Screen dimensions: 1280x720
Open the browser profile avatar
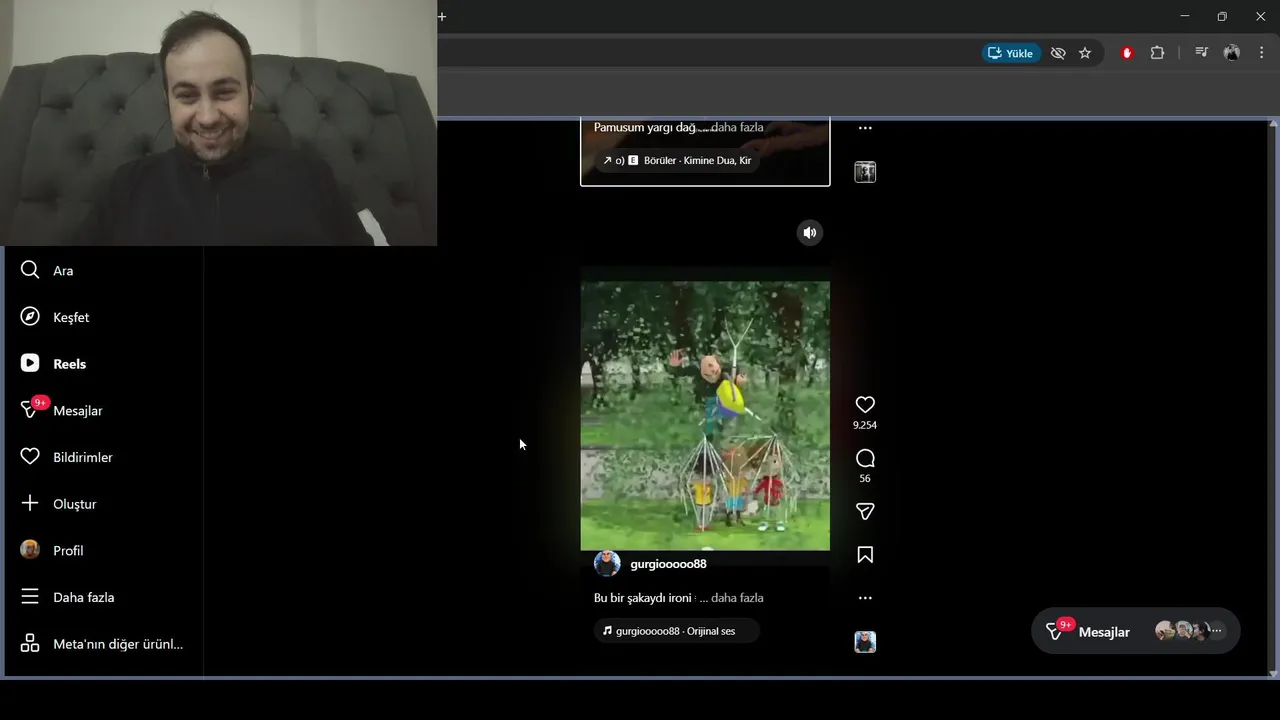(x=1232, y=53)
